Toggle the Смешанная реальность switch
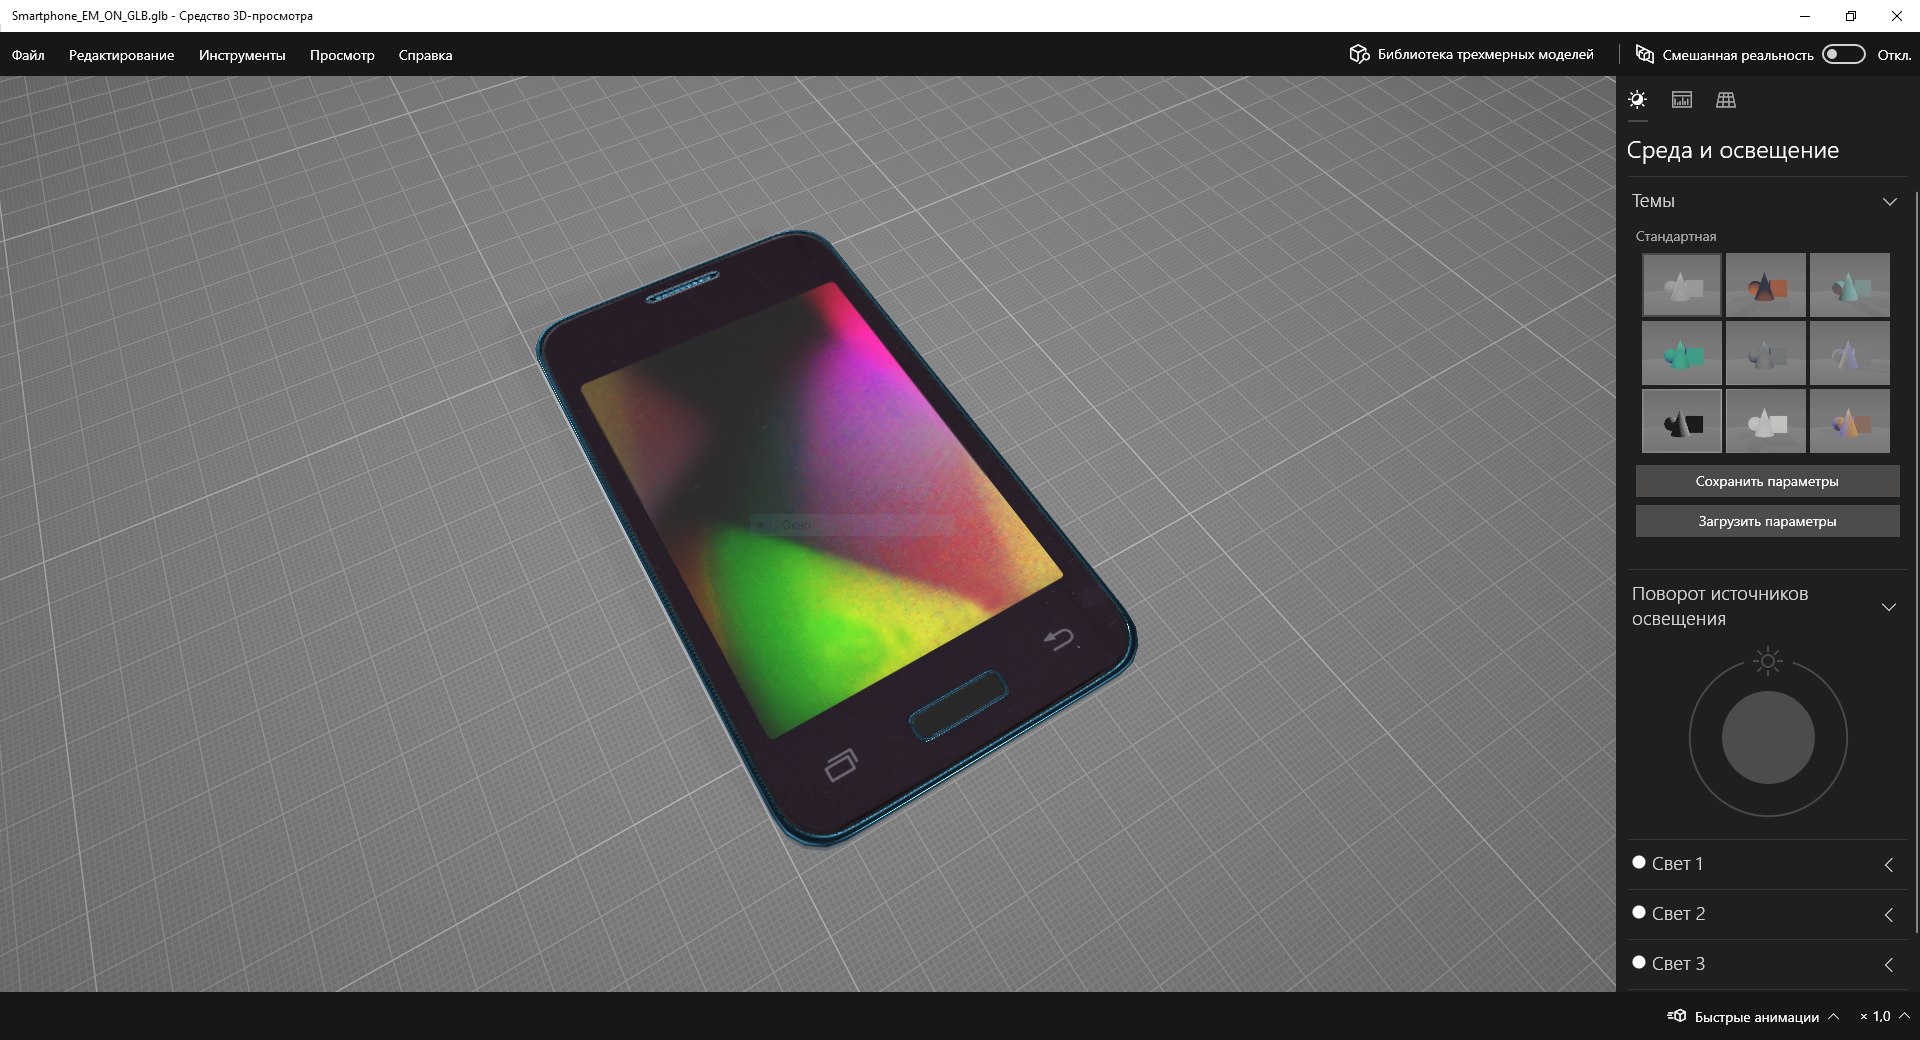 (1843, 55)
